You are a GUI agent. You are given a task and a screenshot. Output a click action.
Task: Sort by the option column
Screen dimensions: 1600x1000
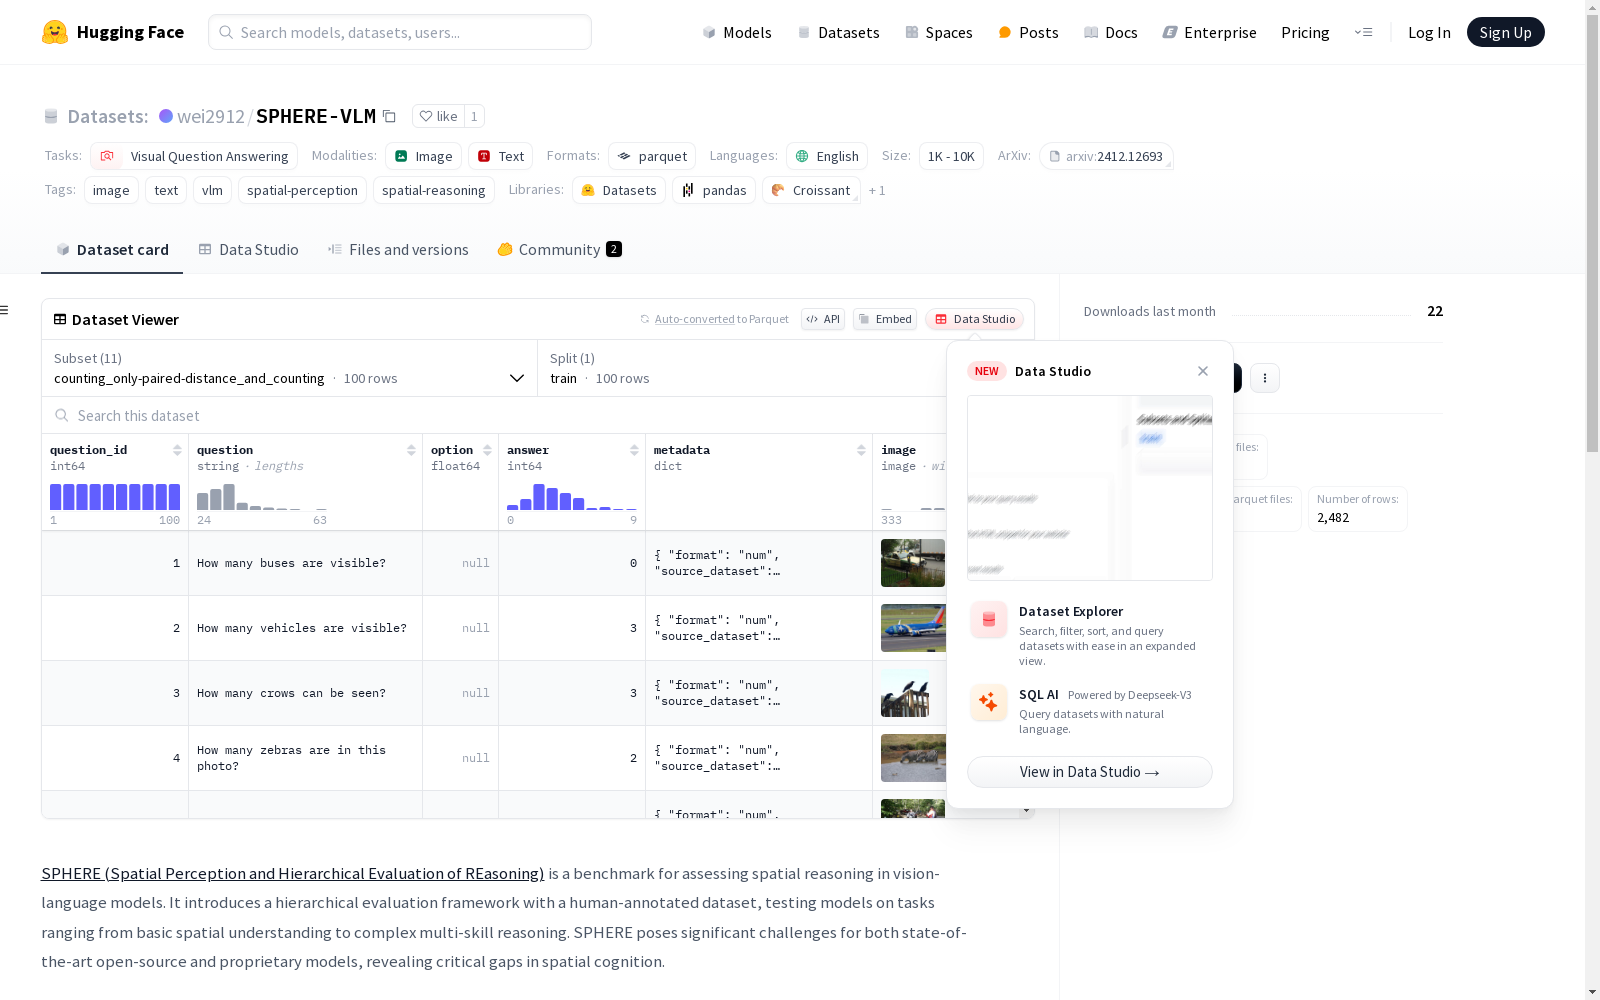point(487,450)
